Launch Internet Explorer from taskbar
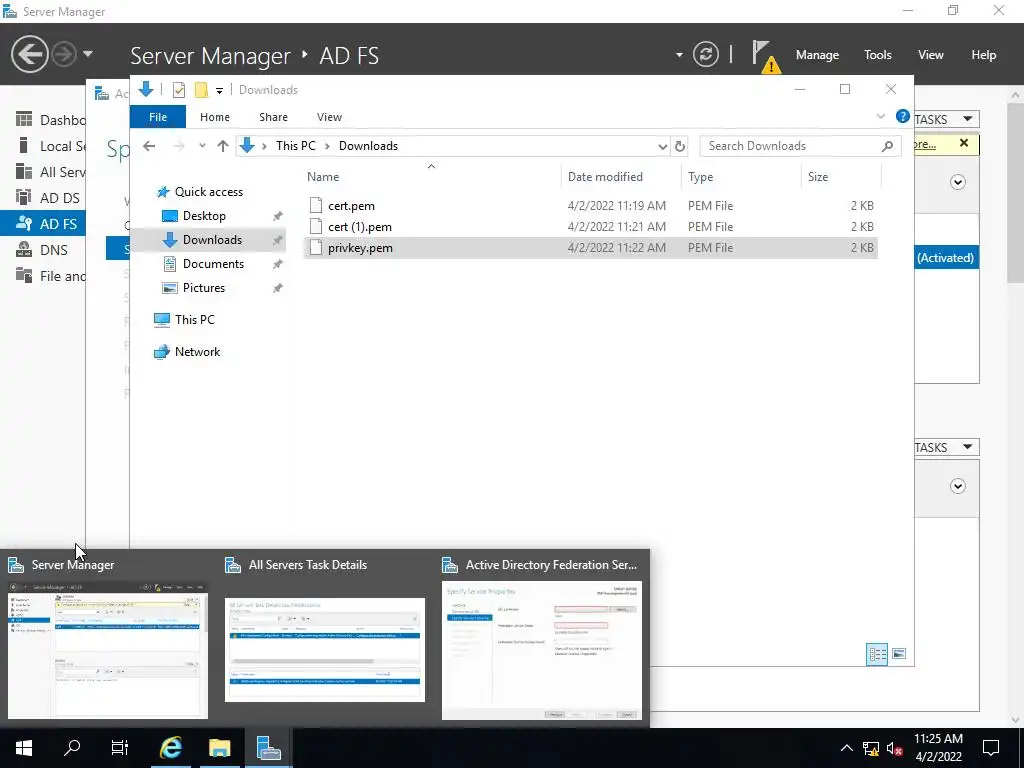Screen dimensions: 1024x768 click(171, 748)
